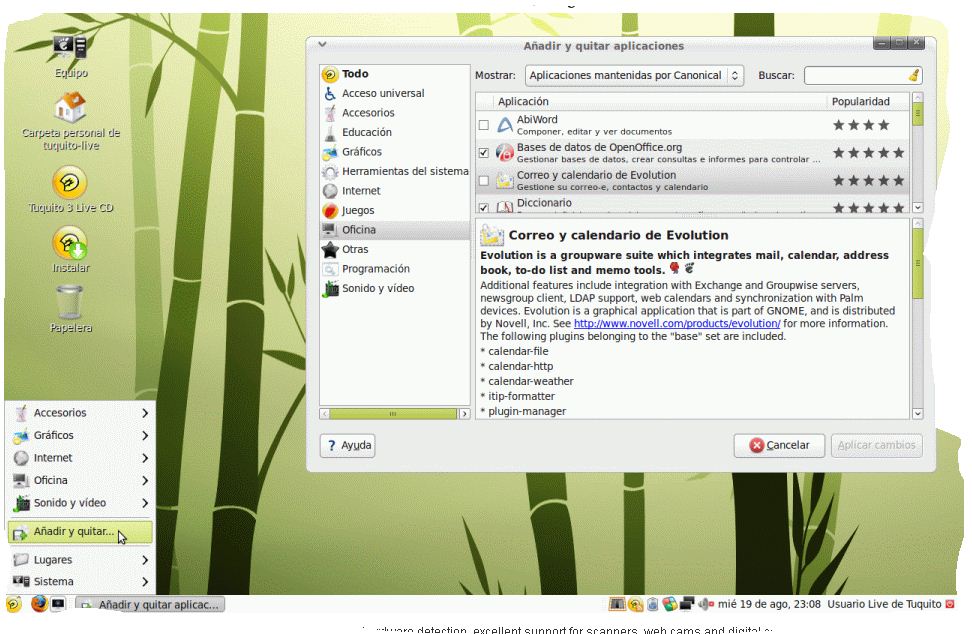
Task: Expand Oficina submenu in main menu
Action: pos(80,480)
